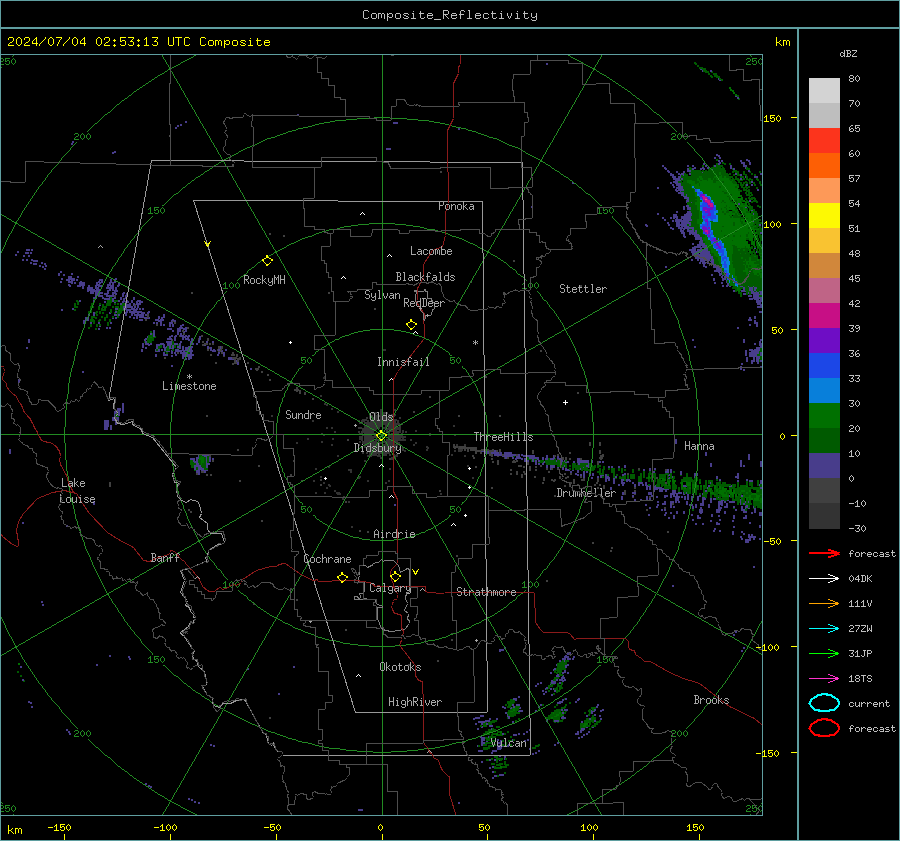The width and height of the screenshot is (900, 841).
Task: Click the Lacombe town label
Action: (431, 251)
